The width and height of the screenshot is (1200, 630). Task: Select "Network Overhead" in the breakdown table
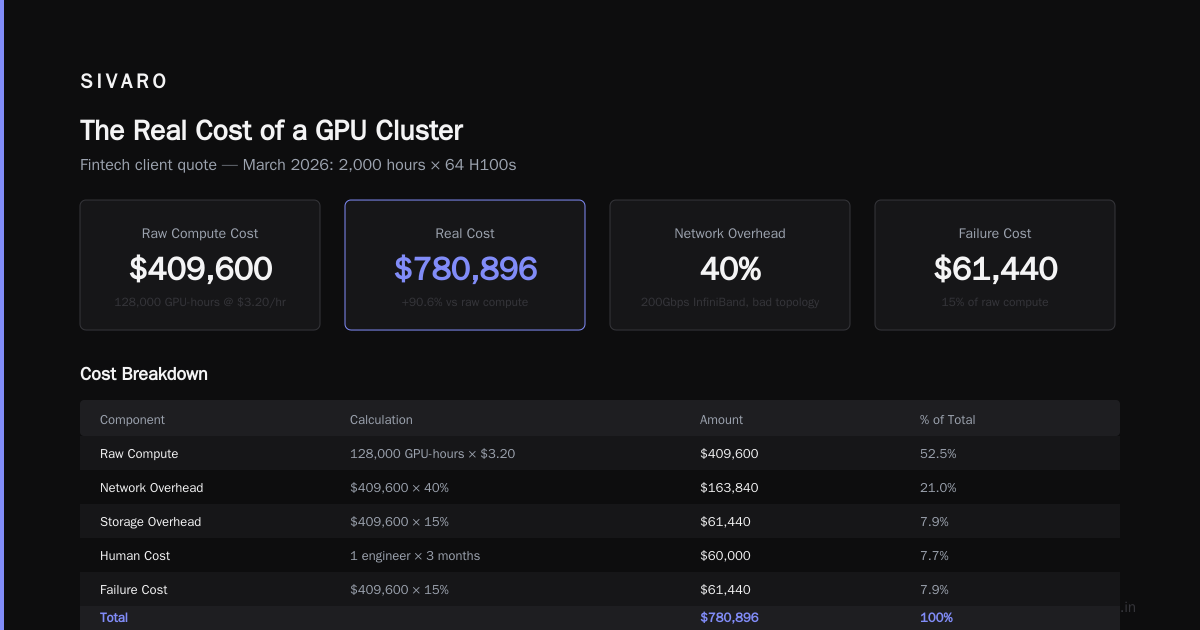point(151,488)
